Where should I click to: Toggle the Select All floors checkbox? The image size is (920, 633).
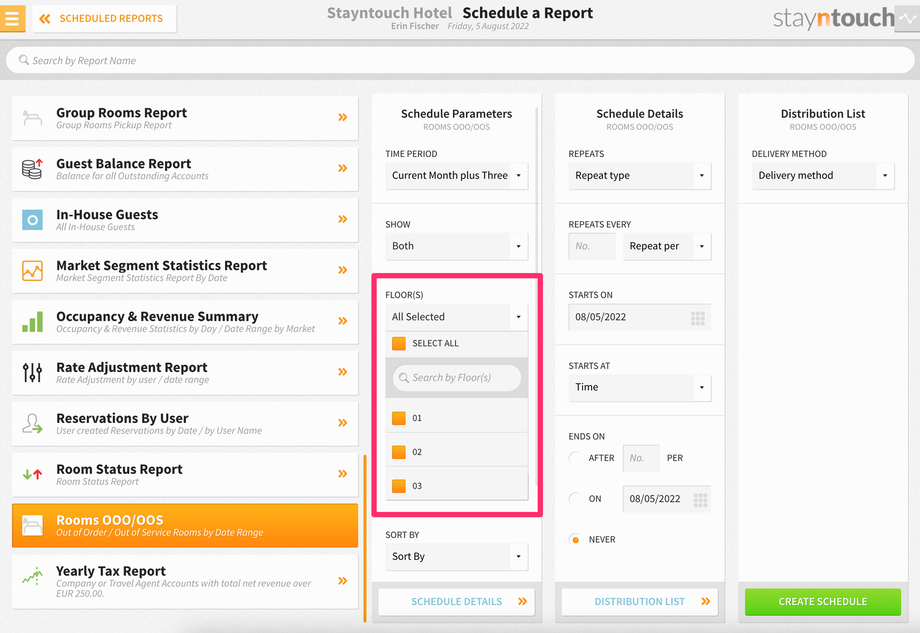(399, 343)
